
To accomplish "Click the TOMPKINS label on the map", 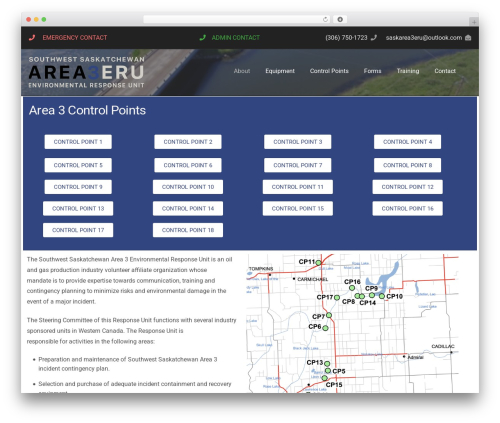I will (x=261, y=269).
